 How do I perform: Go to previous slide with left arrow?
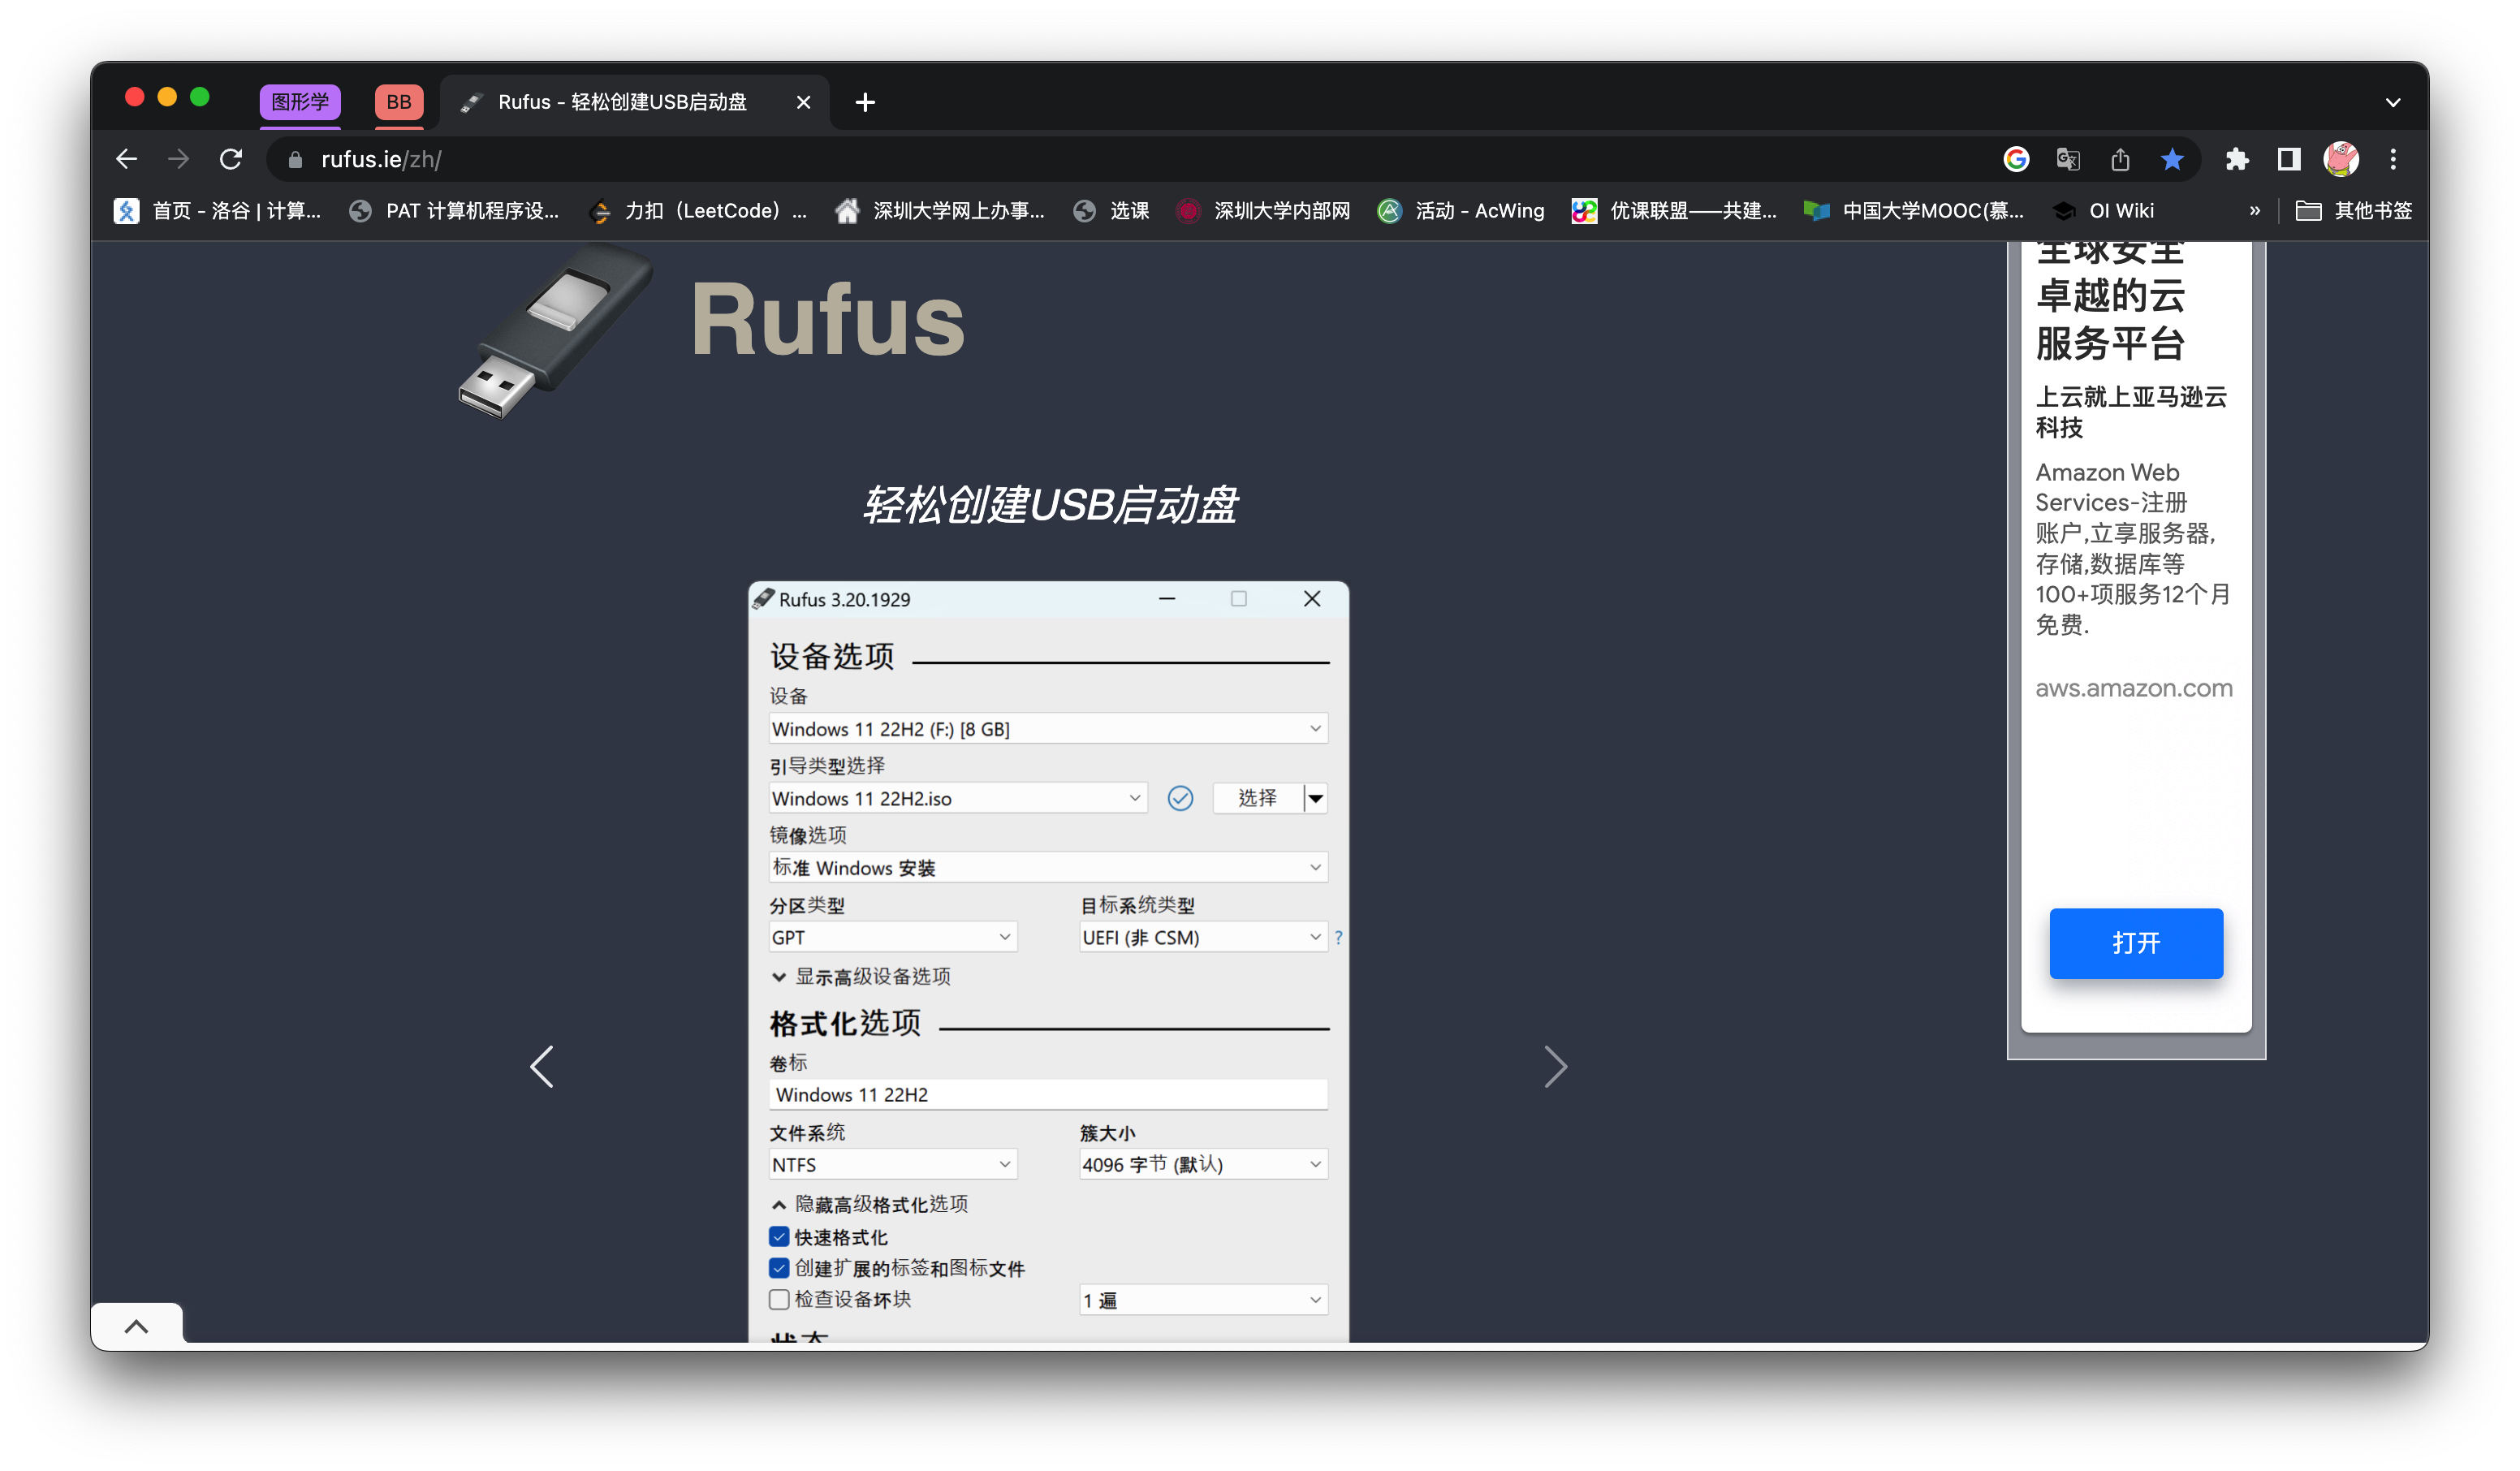[x=542, y=1066]
